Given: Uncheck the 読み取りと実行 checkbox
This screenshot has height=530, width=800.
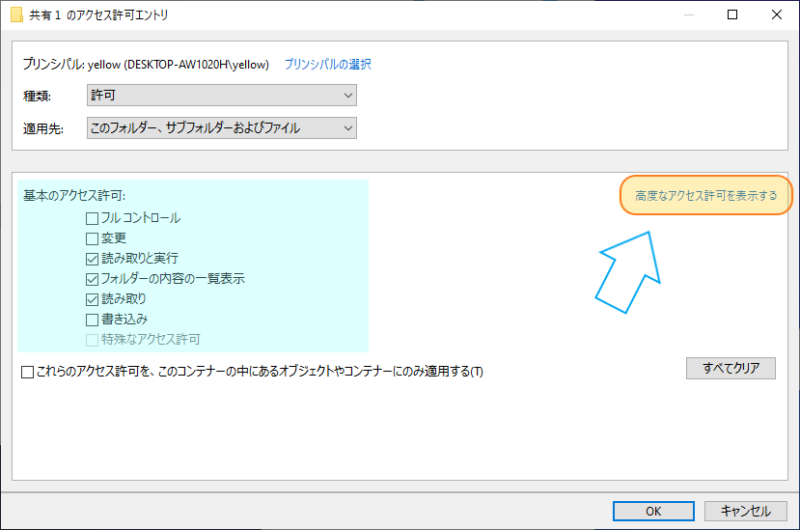Looking at the screenshot, I should pyautogui.click(x=92, y=258).
